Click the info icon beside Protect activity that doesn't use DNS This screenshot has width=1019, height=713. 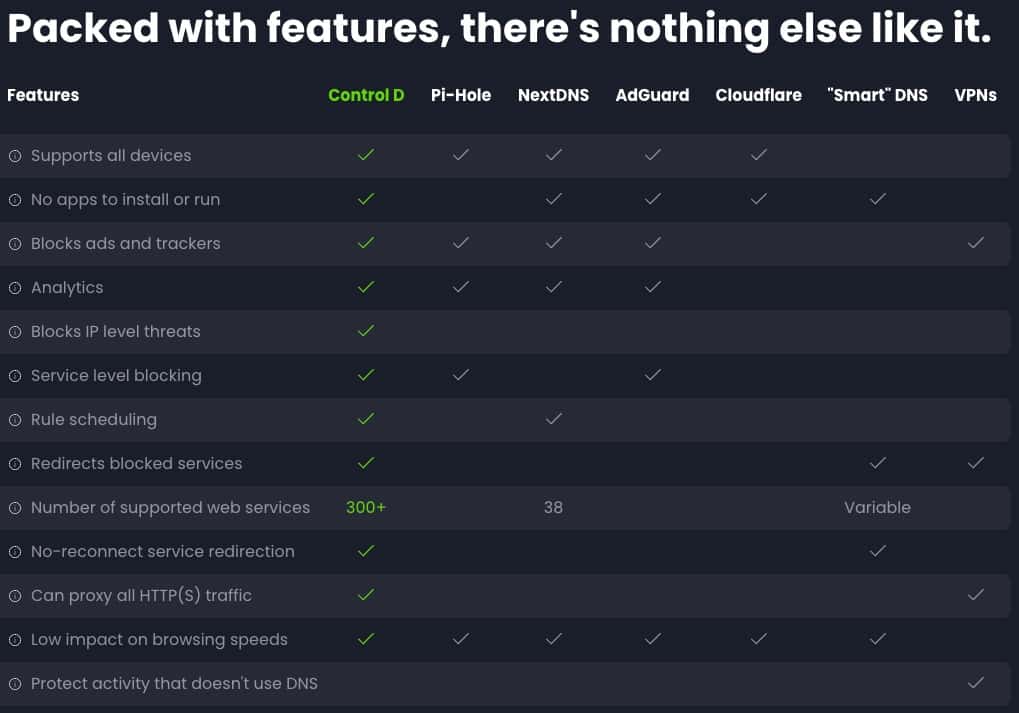(x=15, y=684)
